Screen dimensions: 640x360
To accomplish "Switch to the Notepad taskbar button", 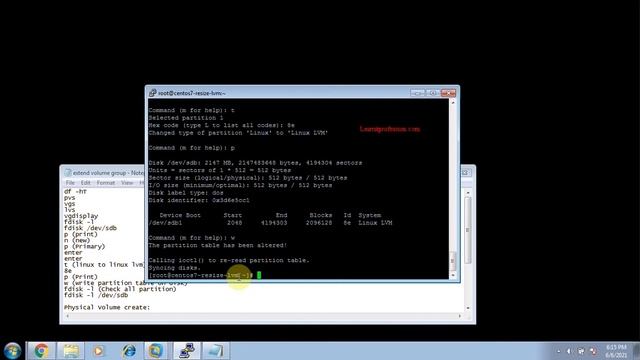I will pos(216,351).
